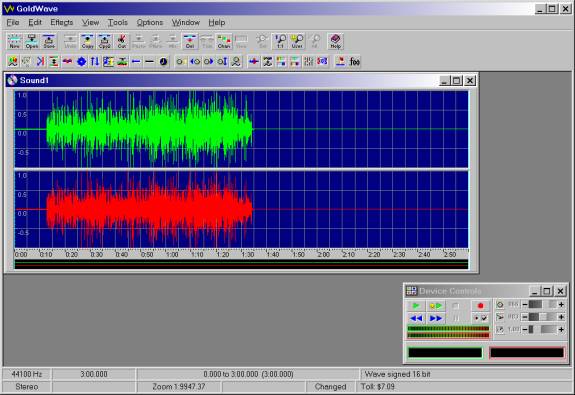Viewport: 575px width, 395px height.
Task: Click the red Record button
Action: click(480, 306)
